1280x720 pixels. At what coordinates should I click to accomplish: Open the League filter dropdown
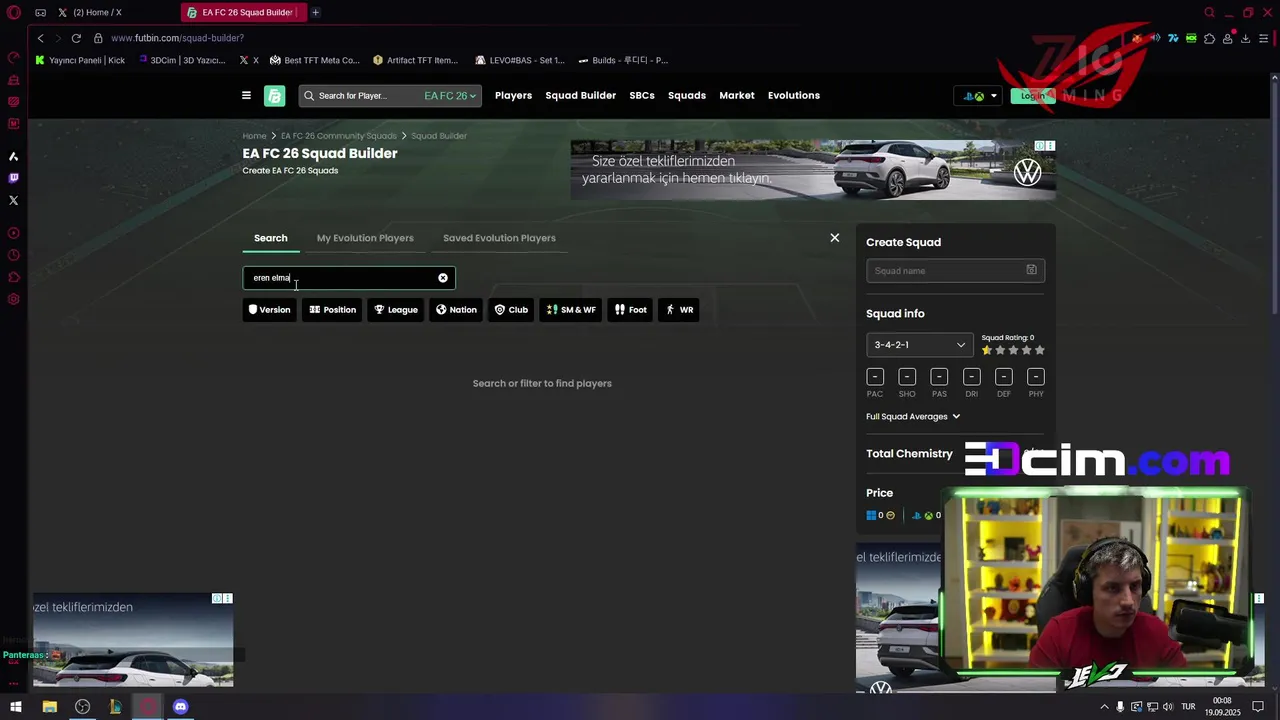point(396,310)
